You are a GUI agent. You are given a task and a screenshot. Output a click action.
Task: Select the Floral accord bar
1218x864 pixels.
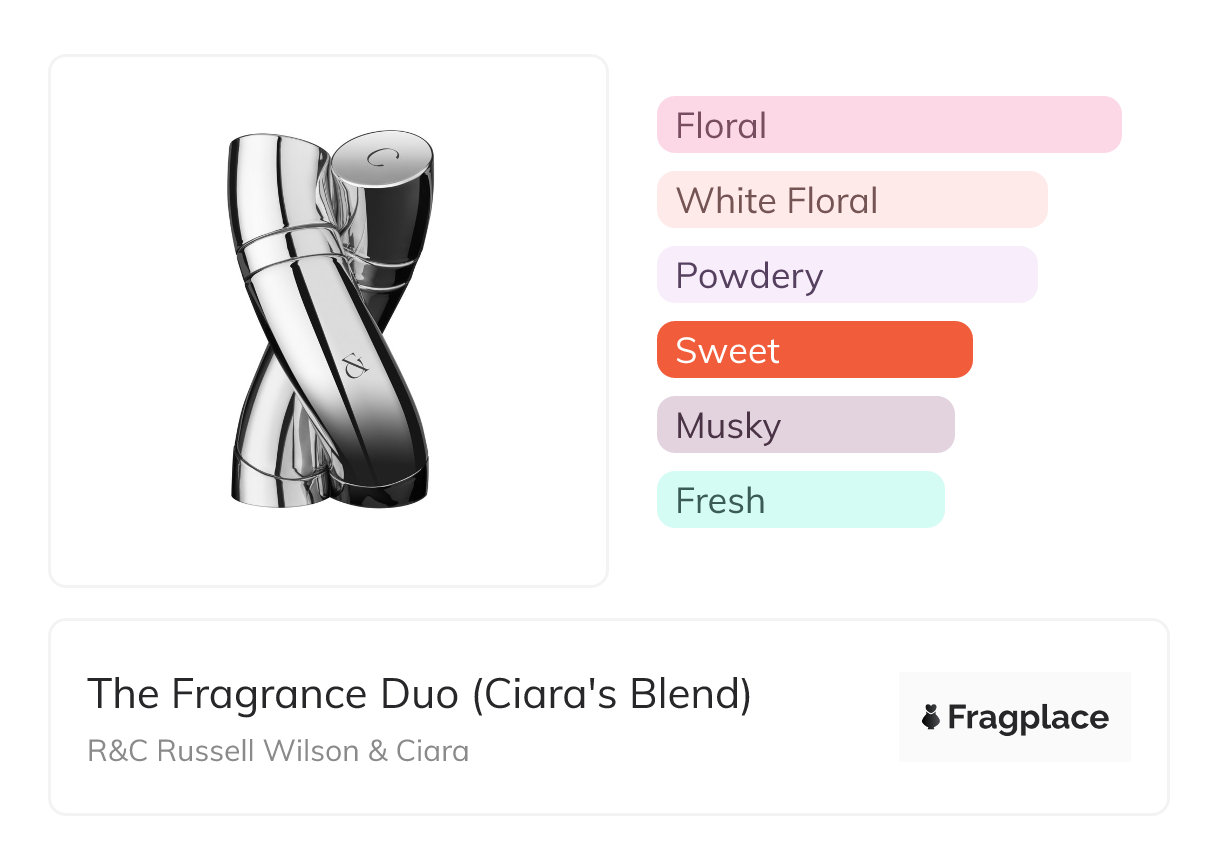888,125
